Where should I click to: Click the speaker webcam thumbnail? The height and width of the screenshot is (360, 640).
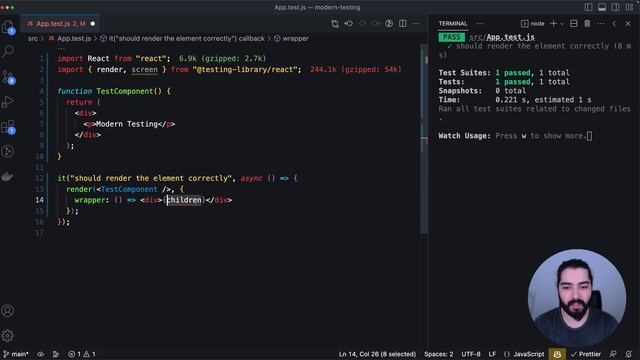point(577,298)
